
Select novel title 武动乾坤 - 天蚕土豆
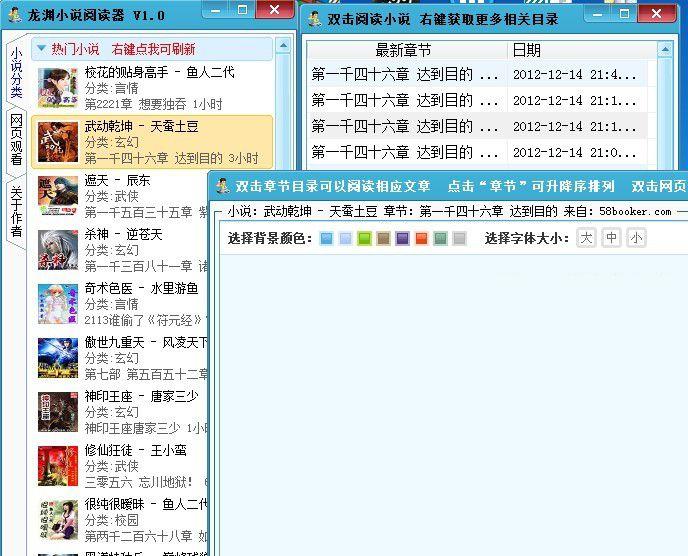coord(141,126)
